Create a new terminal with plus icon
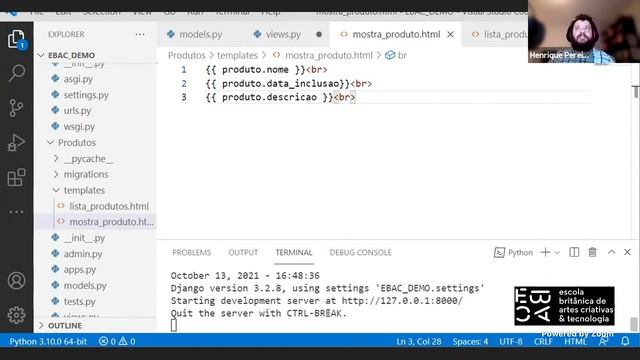 point(545,252)
